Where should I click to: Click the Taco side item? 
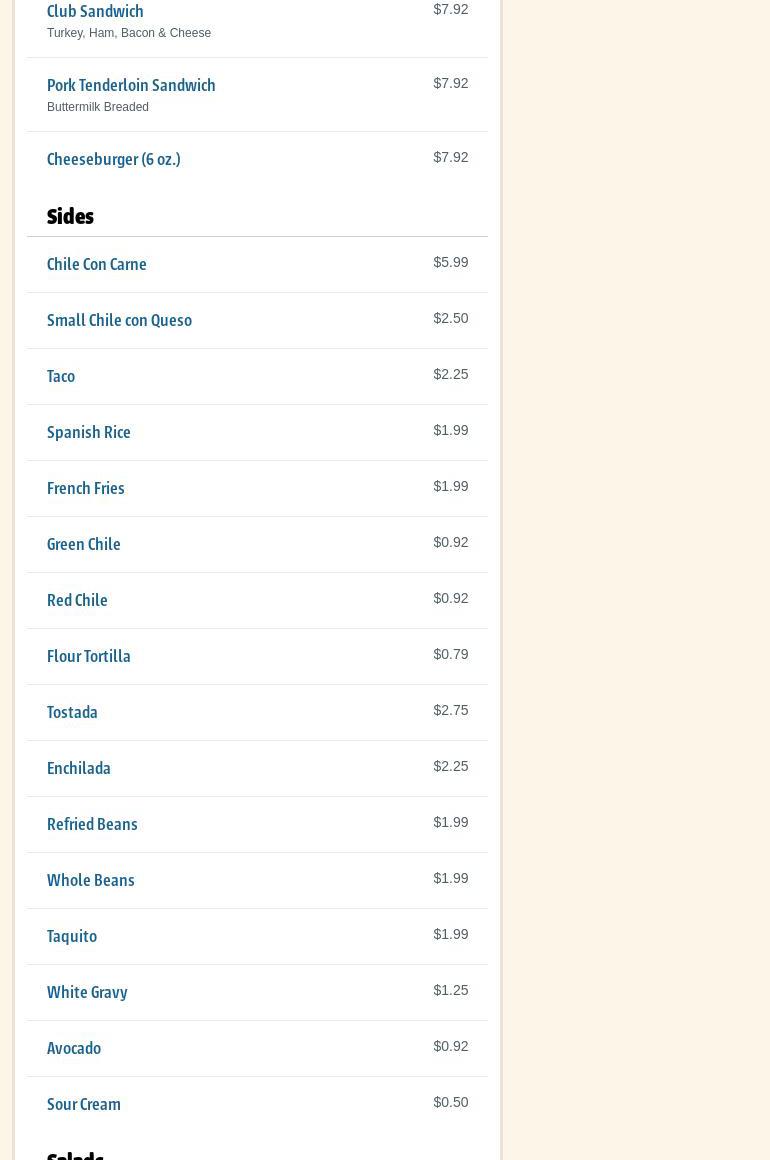point(61,376)
